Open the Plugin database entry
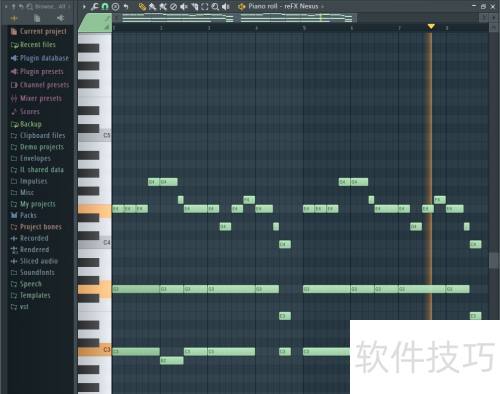Screen dimensions: 500x394 (x=40, y=58)
